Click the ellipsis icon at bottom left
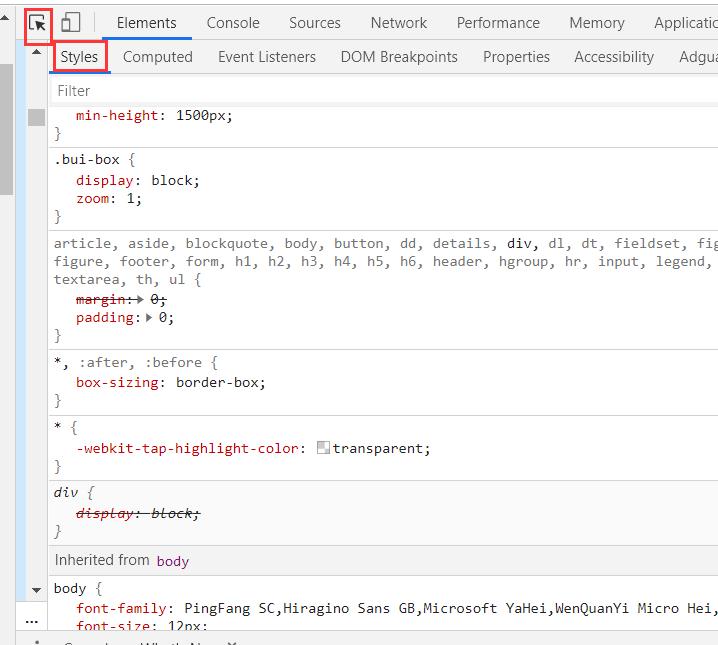This screenshot has height=645, width=718. tap(32, 620)
